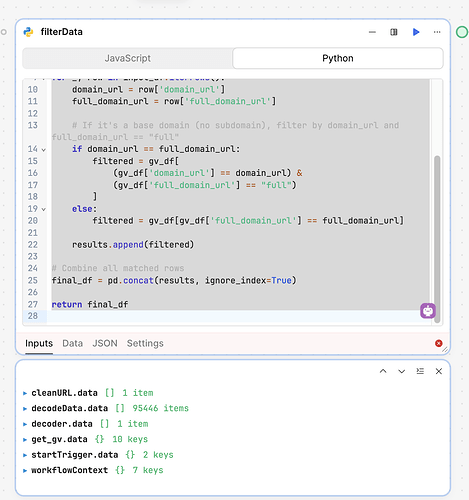Image resolution: width=469 pixels, height=500 pixels.
Task: Open the Data tab
Action: click(72, 343)
